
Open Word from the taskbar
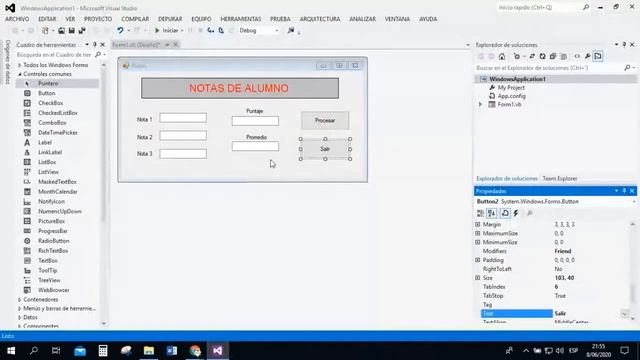click(172, 351)
